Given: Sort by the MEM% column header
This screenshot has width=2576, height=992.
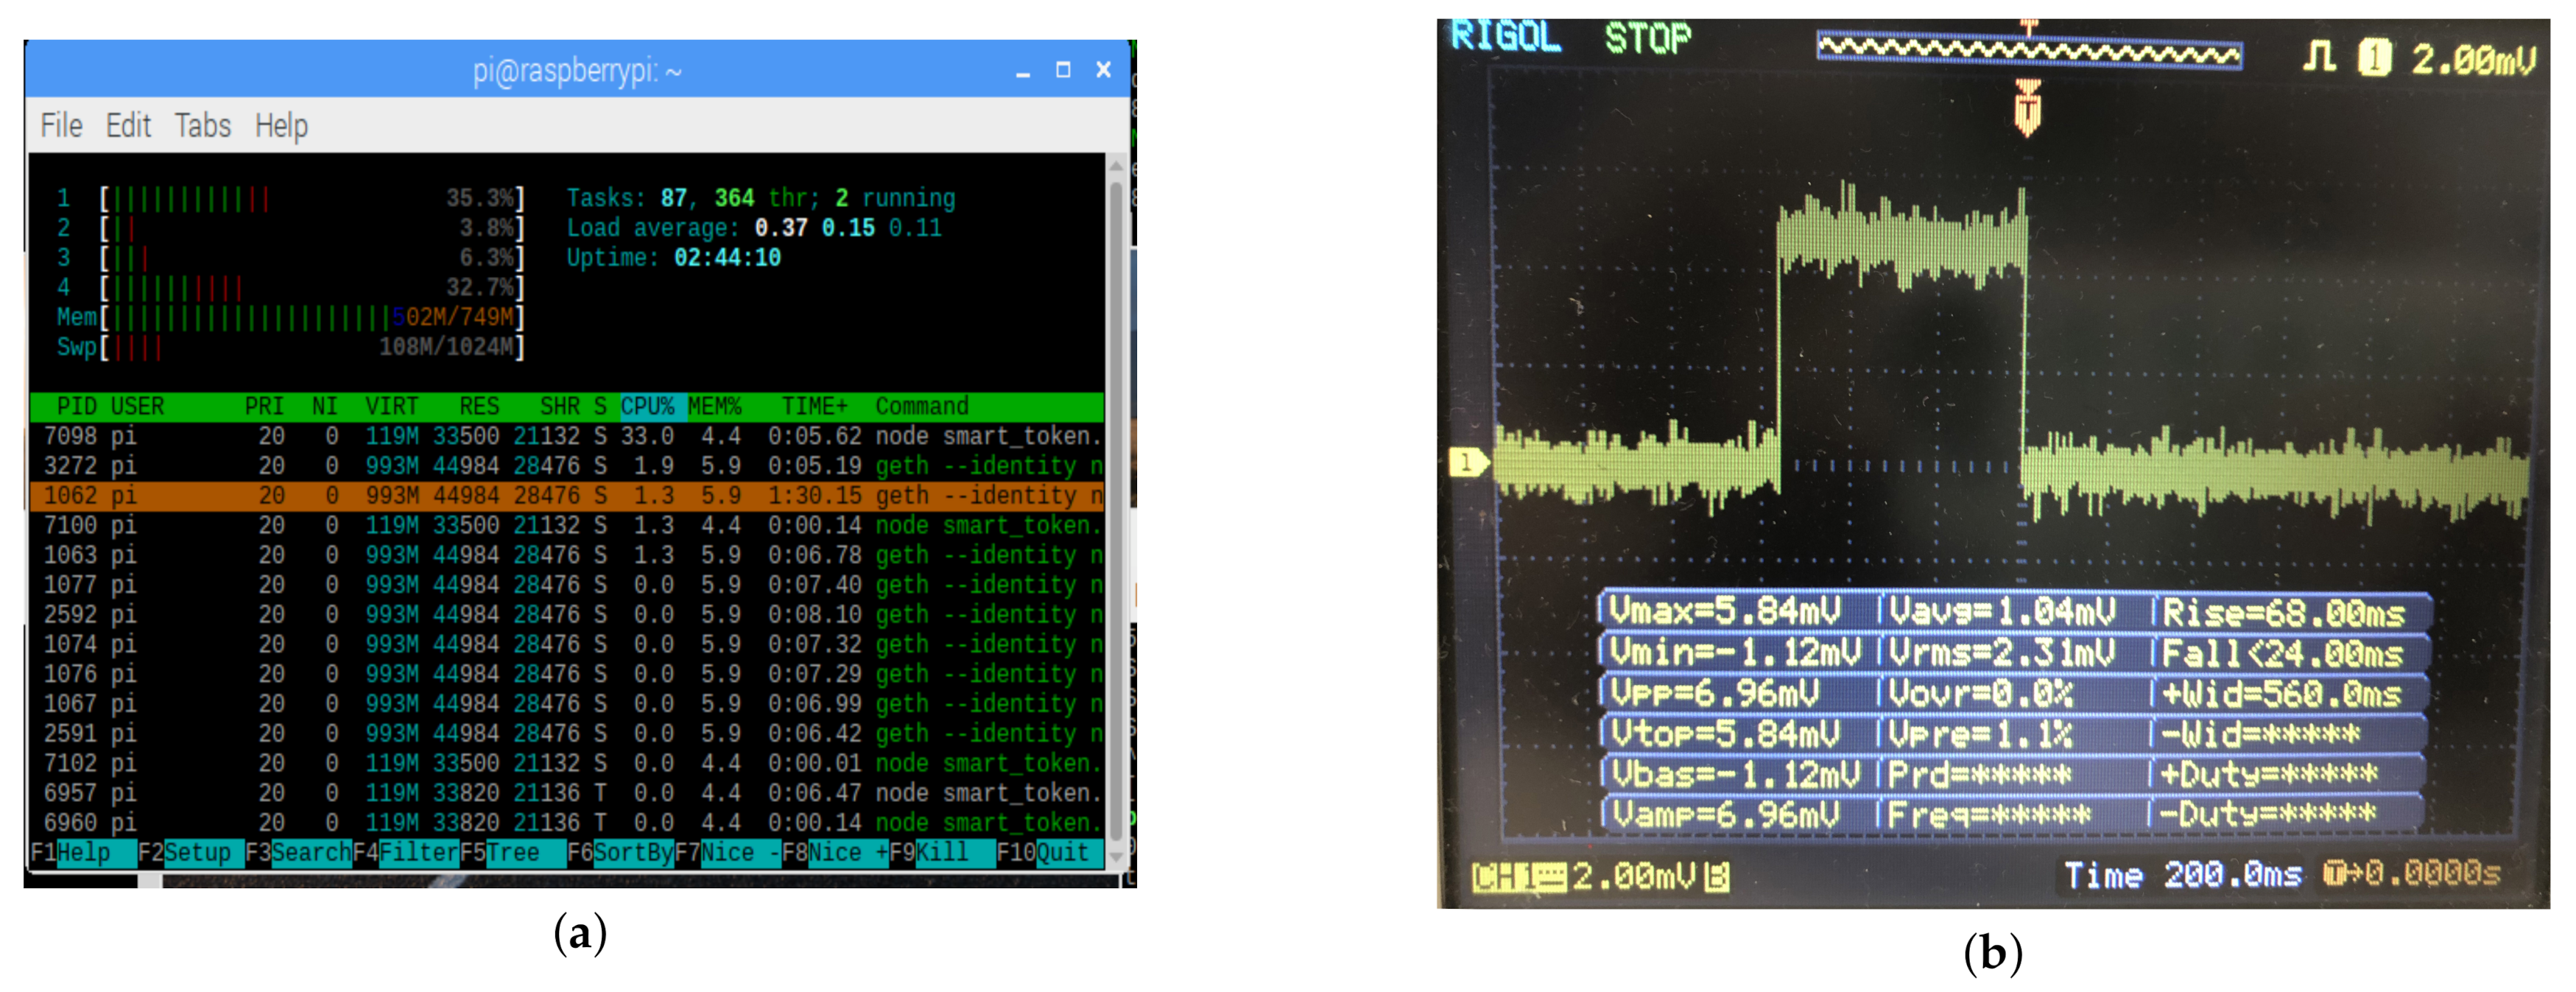Looking at the screenshot, I should [x=714, y=407].
